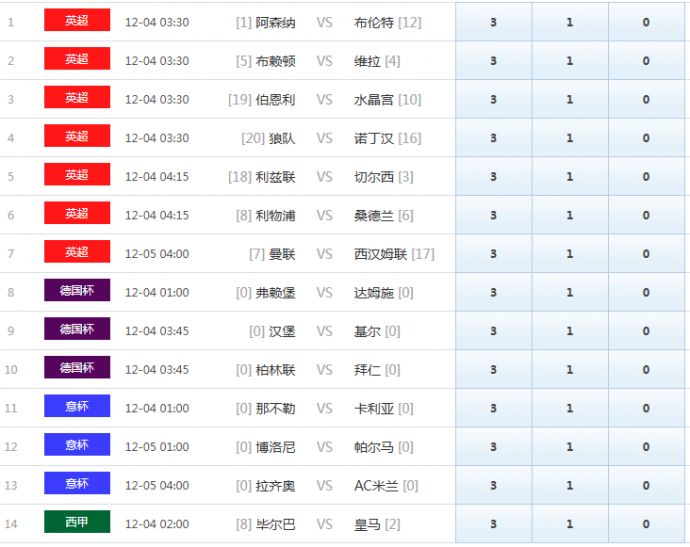Choose 0 for the 伯恩利 vs 水晶宫 match
This screenshot has width=690, height=547.
pyautogui.click(x=646, y=100)
